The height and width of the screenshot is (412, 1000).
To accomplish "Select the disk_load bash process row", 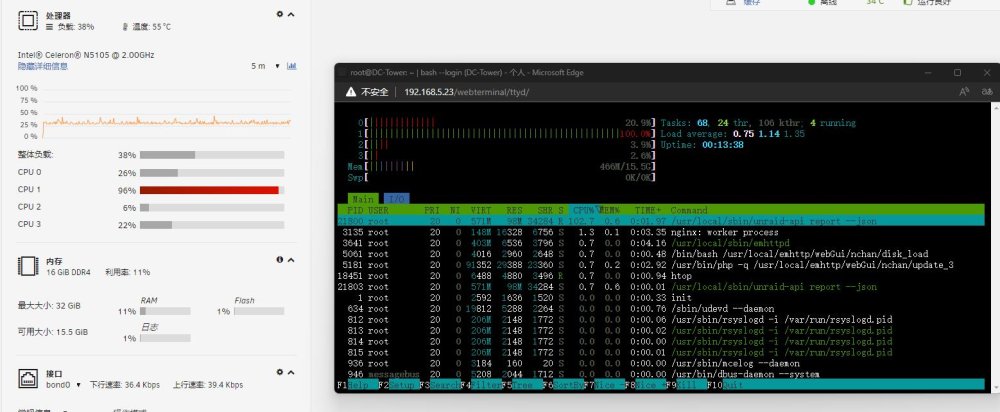I will (661, 254).
